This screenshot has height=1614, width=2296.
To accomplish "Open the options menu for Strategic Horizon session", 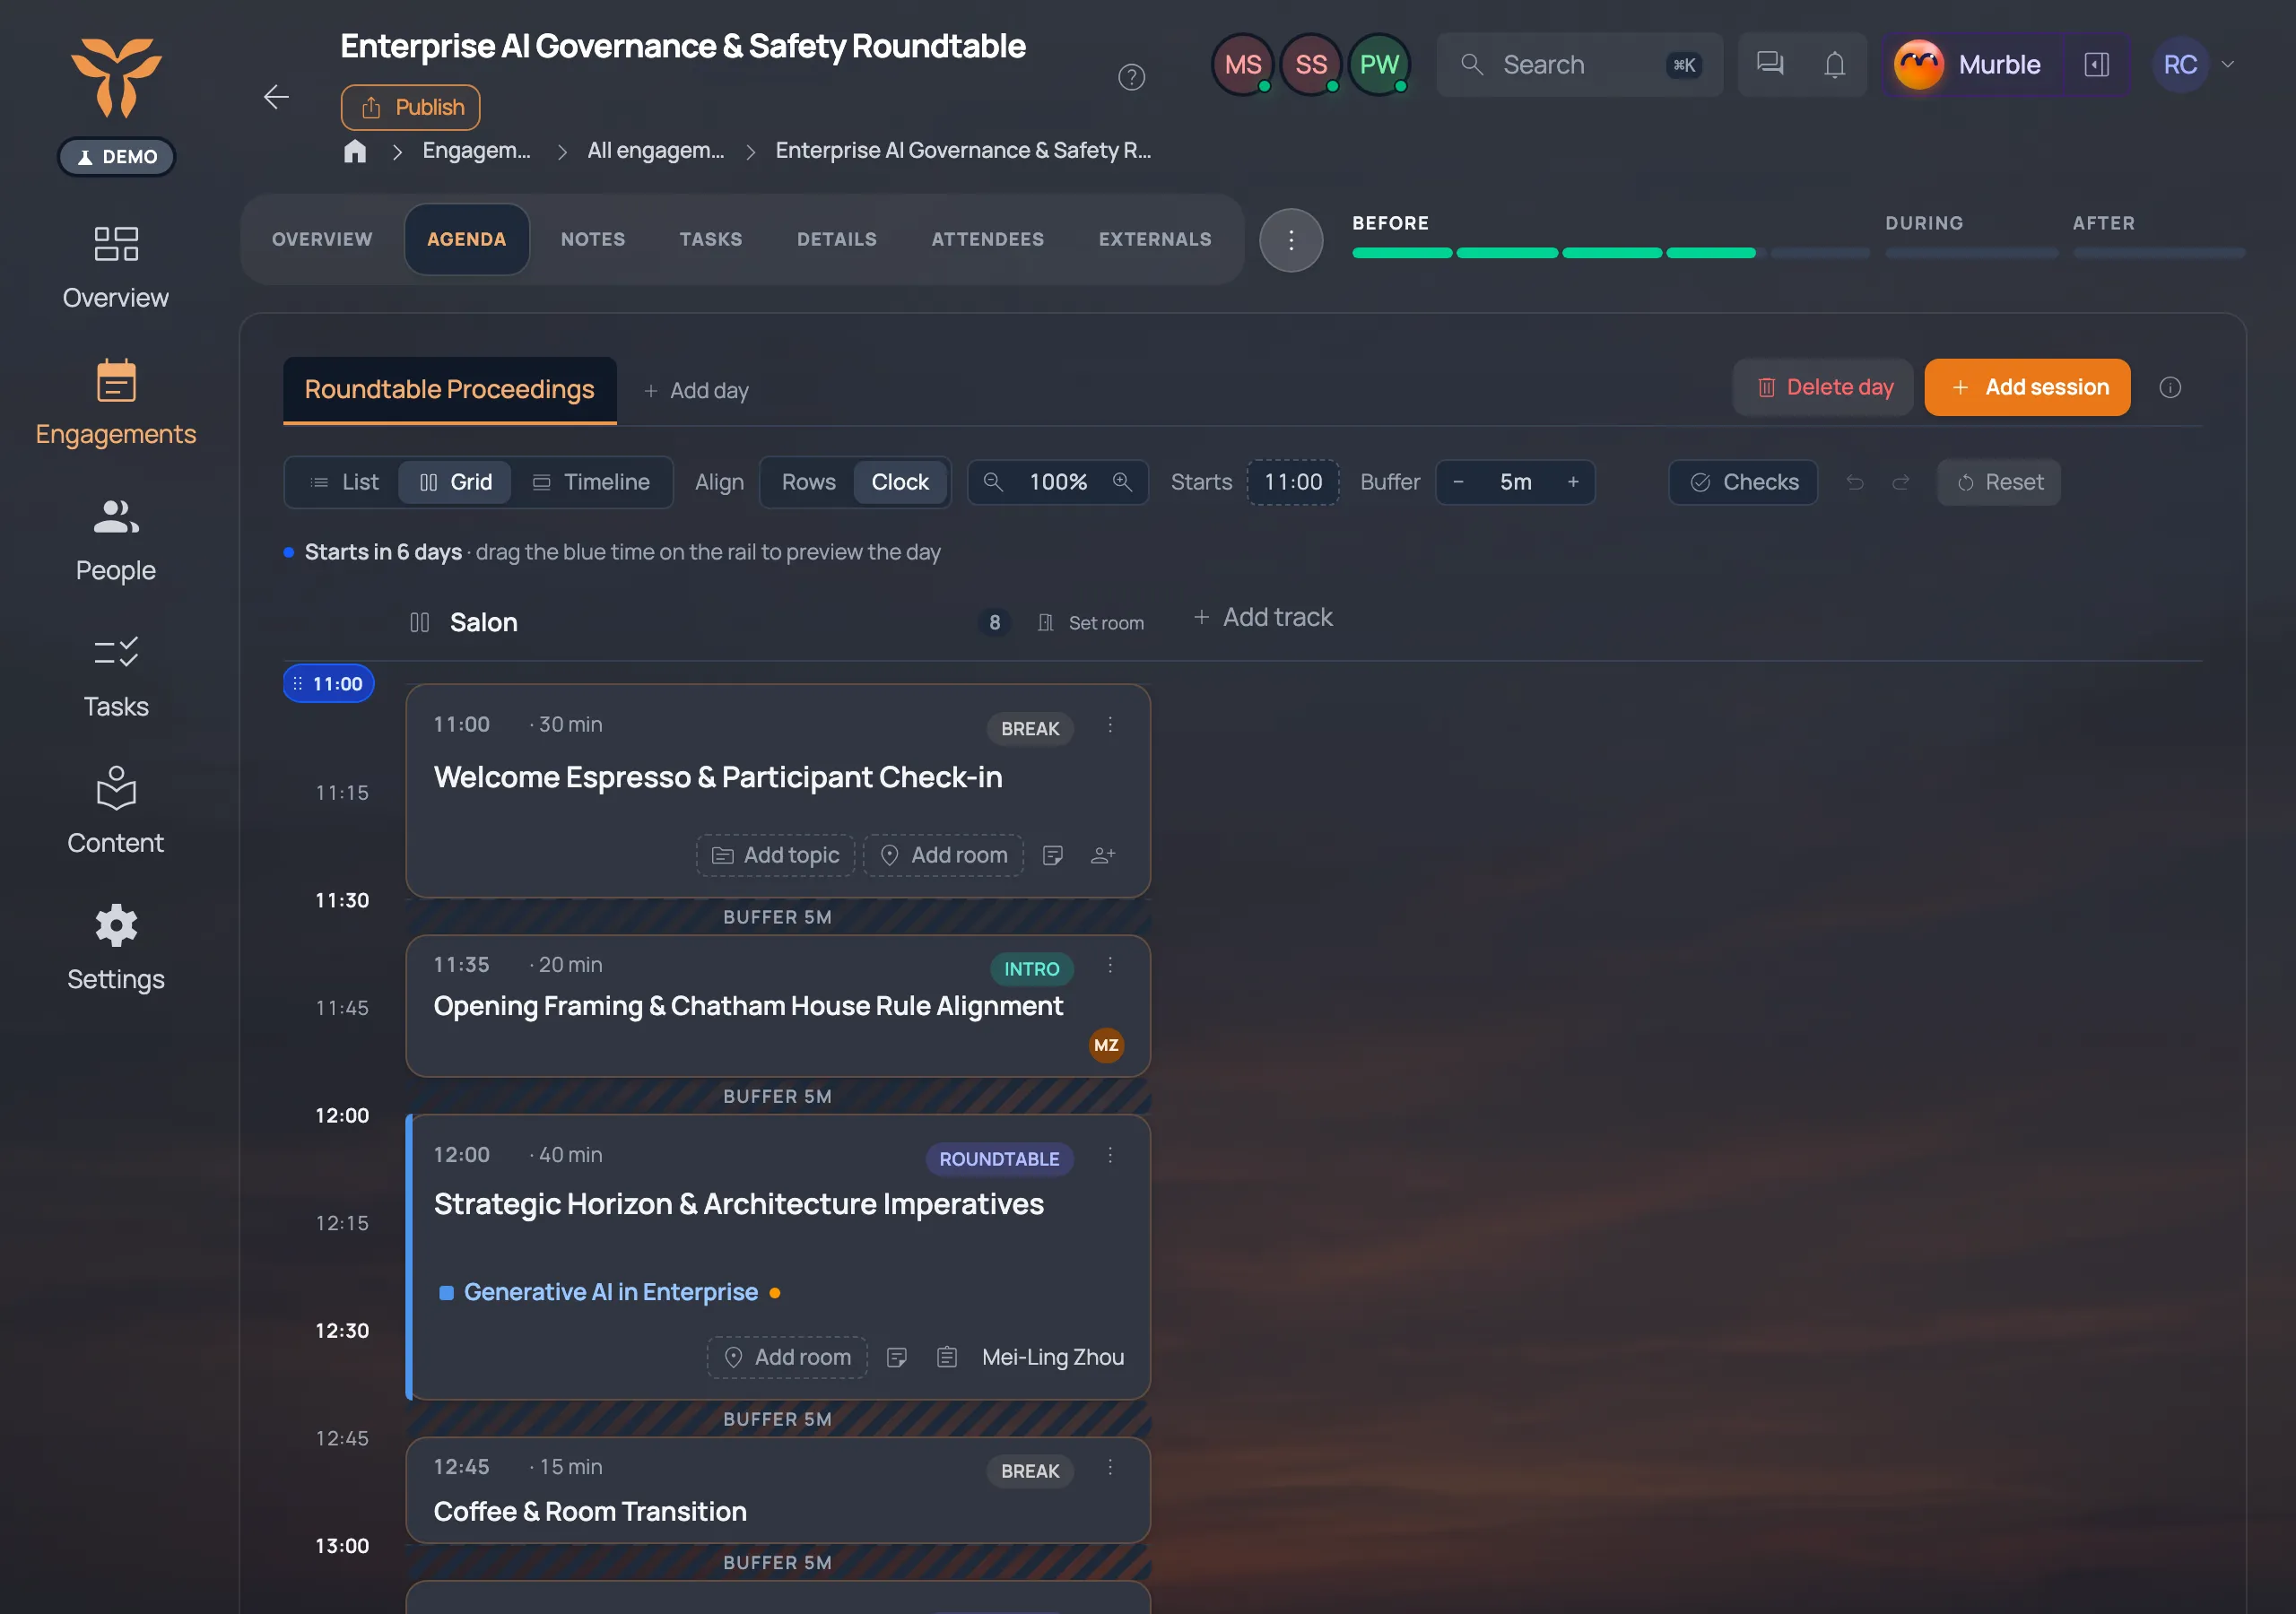I will [1109, 1155].
